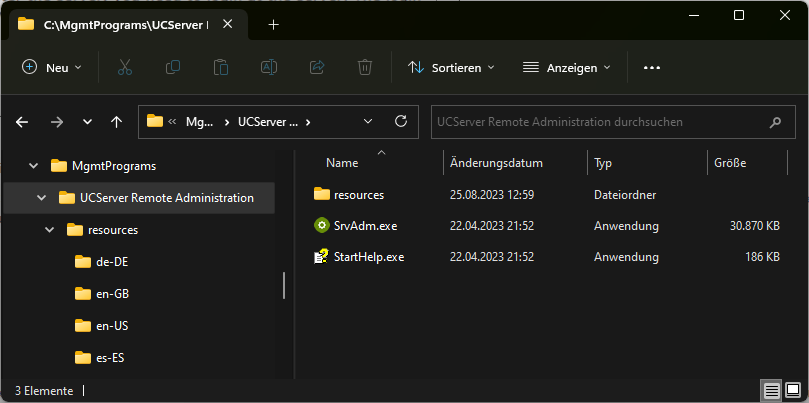Screen dimensions: 809x403
Task: Click the Rename icon in toolbar
Action: click(269, 68)
